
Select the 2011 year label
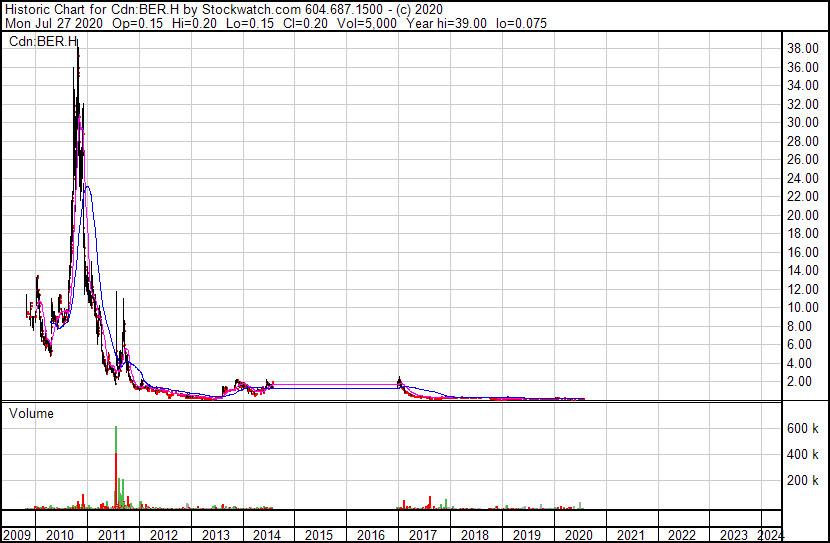point(112,535)
